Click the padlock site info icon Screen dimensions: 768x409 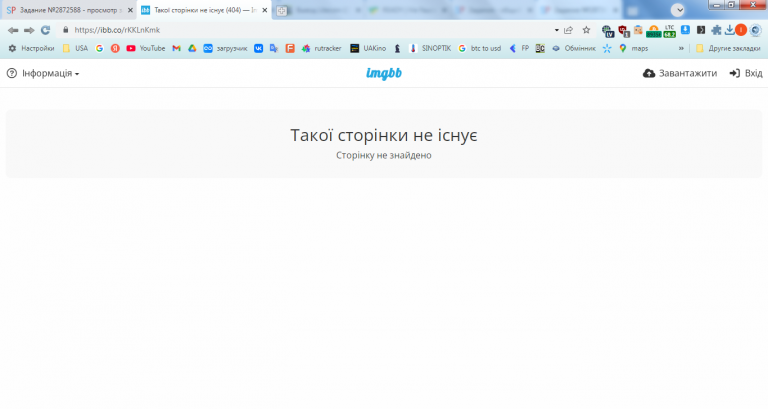(x=66, y=30)
